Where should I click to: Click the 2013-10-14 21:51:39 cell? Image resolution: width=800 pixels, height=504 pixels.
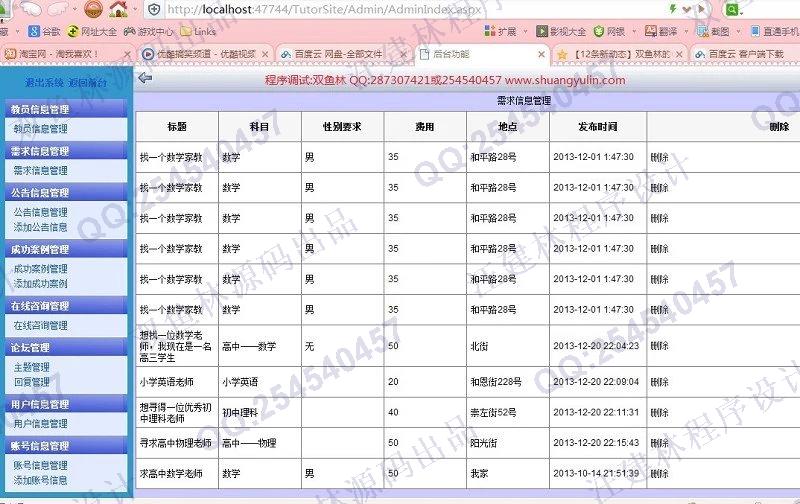(596, 473)
